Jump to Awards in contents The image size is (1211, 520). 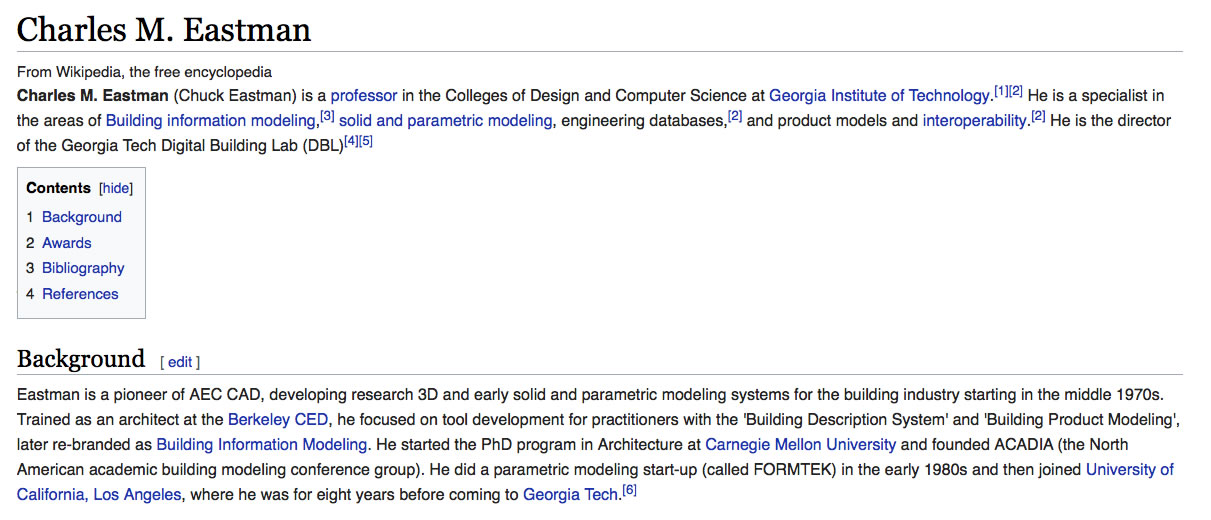click(66, 243)
